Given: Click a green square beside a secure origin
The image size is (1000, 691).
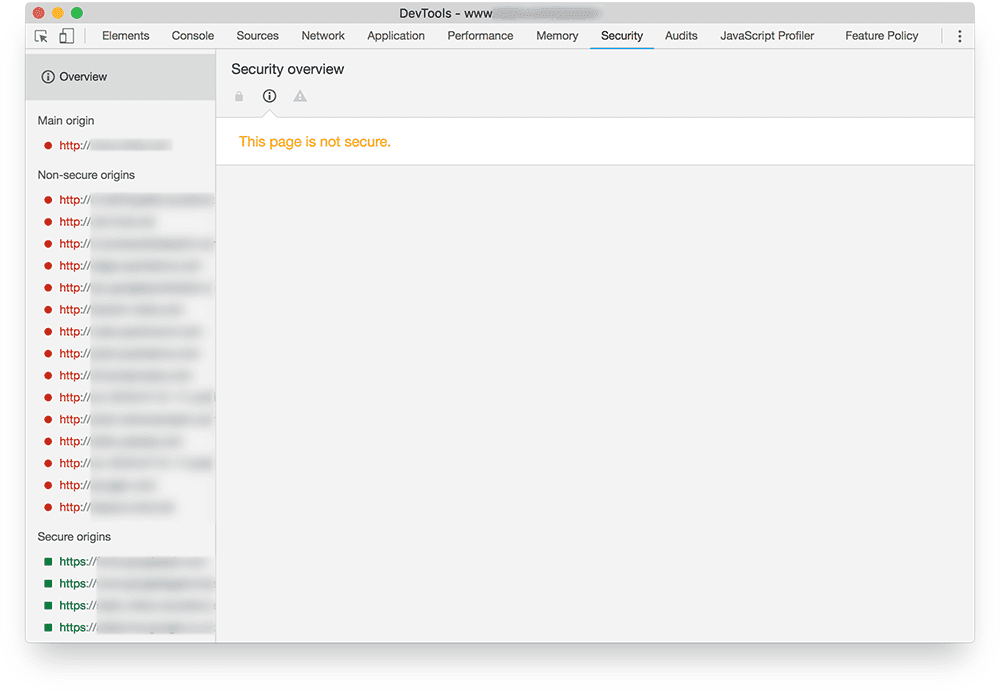Looking at the screenshot, I should pos(46,561).
